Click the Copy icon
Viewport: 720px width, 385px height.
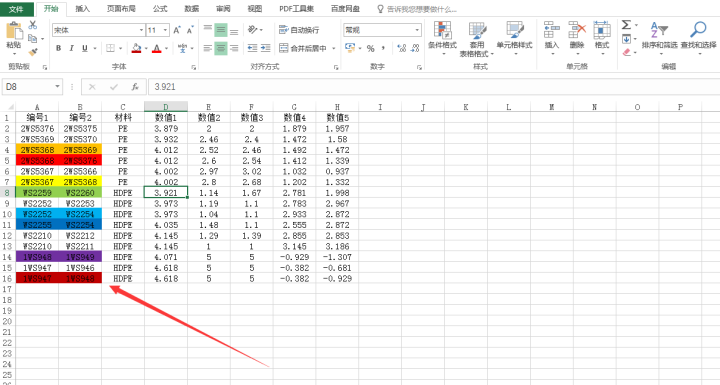tap(33, 39)
